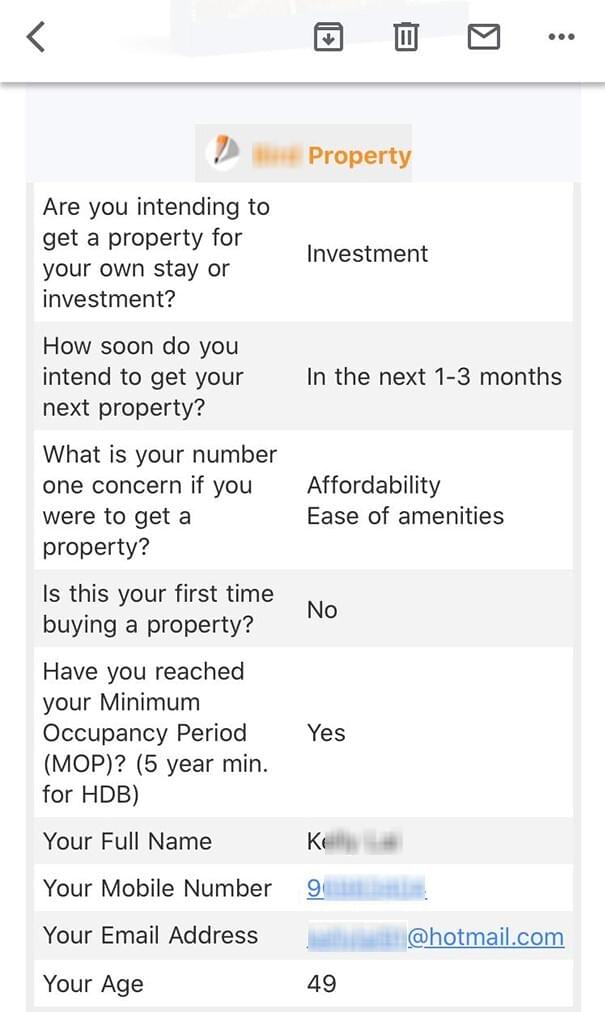Image resolution: width=605 pixels, height=1012 pixels.
Task: Click the pencil logo icon
Action: [225, 153]
